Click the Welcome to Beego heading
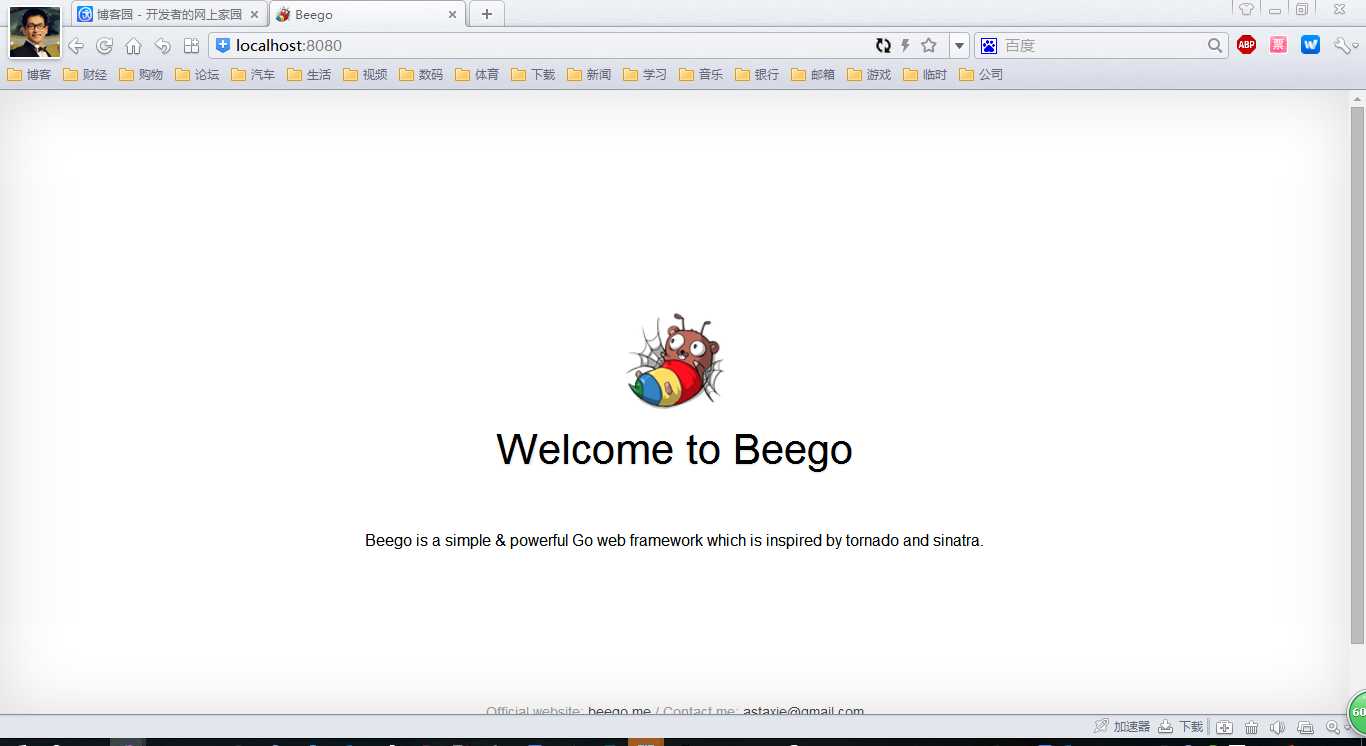Screen dimensions: 1366x746 coord(674,449)
